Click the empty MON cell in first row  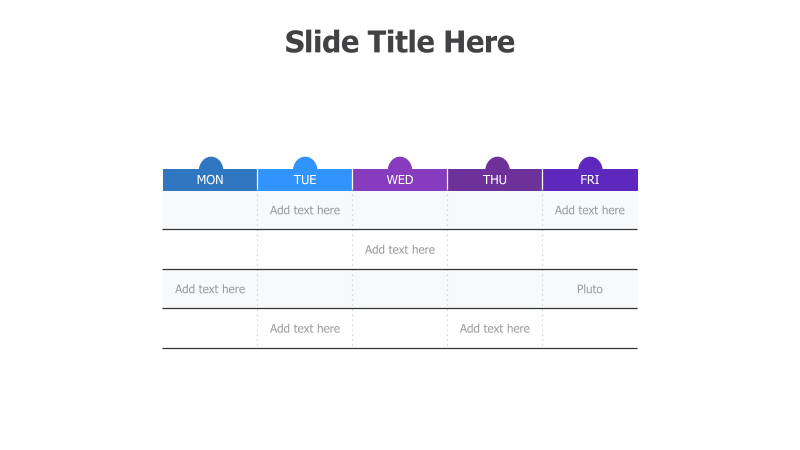210,210
